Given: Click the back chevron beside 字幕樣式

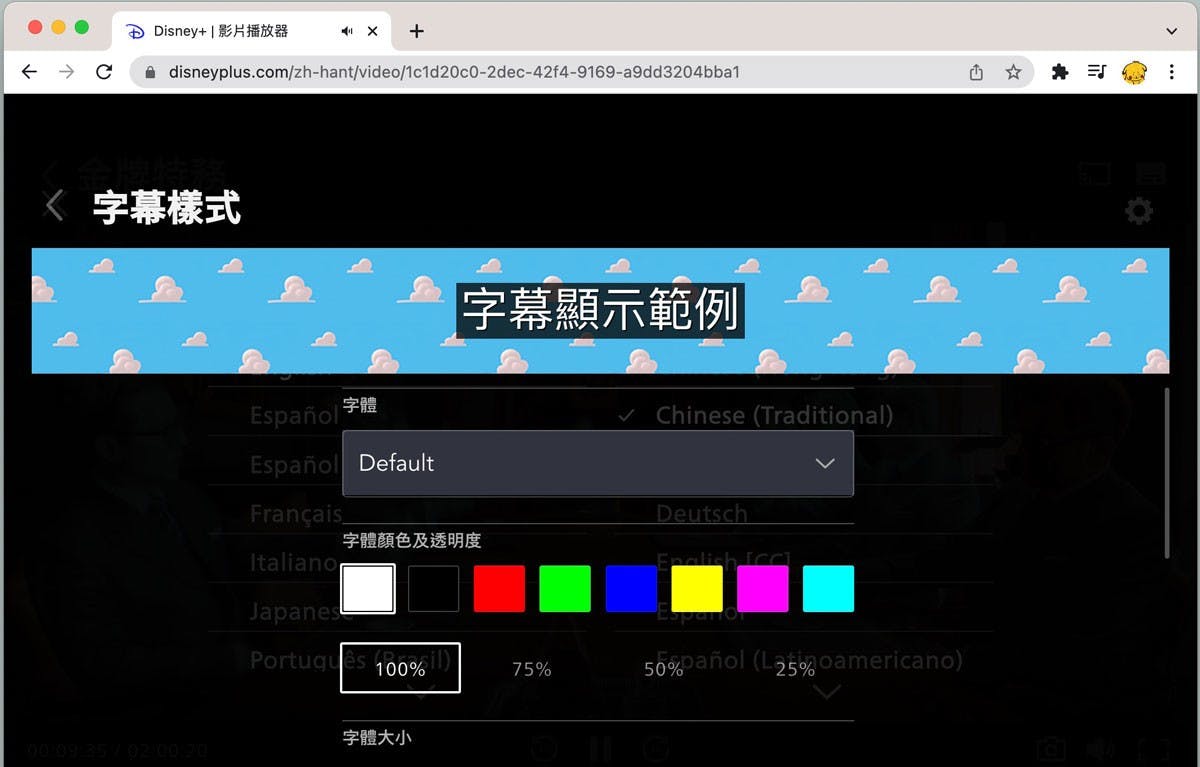Looking at the screenshot, I should [x=55, y=206].
